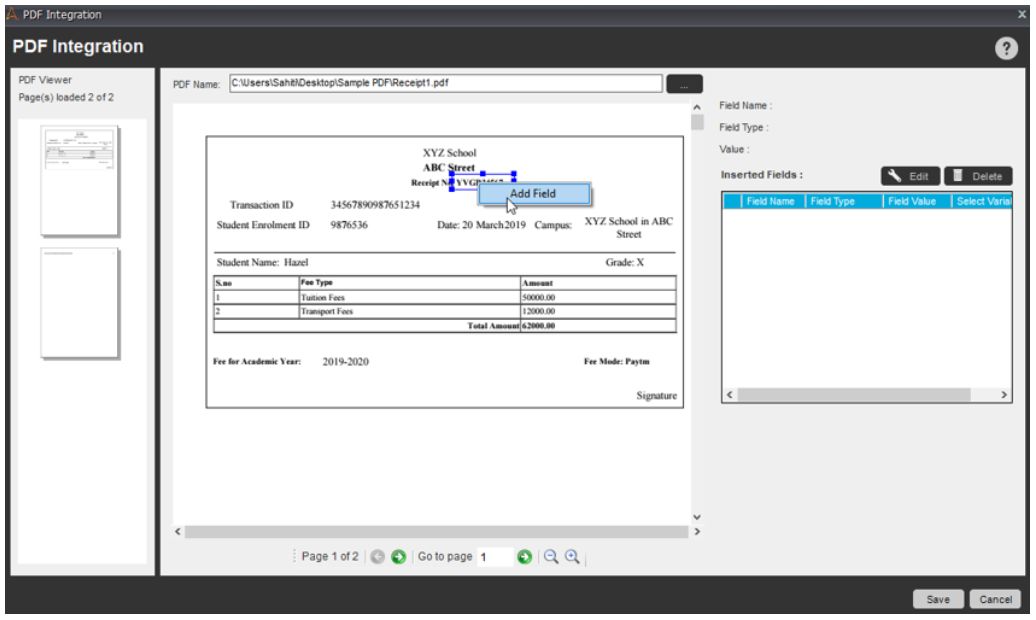Viewport: 1036px width, 620px height.
Task: Click the 50000.00 amount cell
Action: pyautogui.click(x=598, y=297)
